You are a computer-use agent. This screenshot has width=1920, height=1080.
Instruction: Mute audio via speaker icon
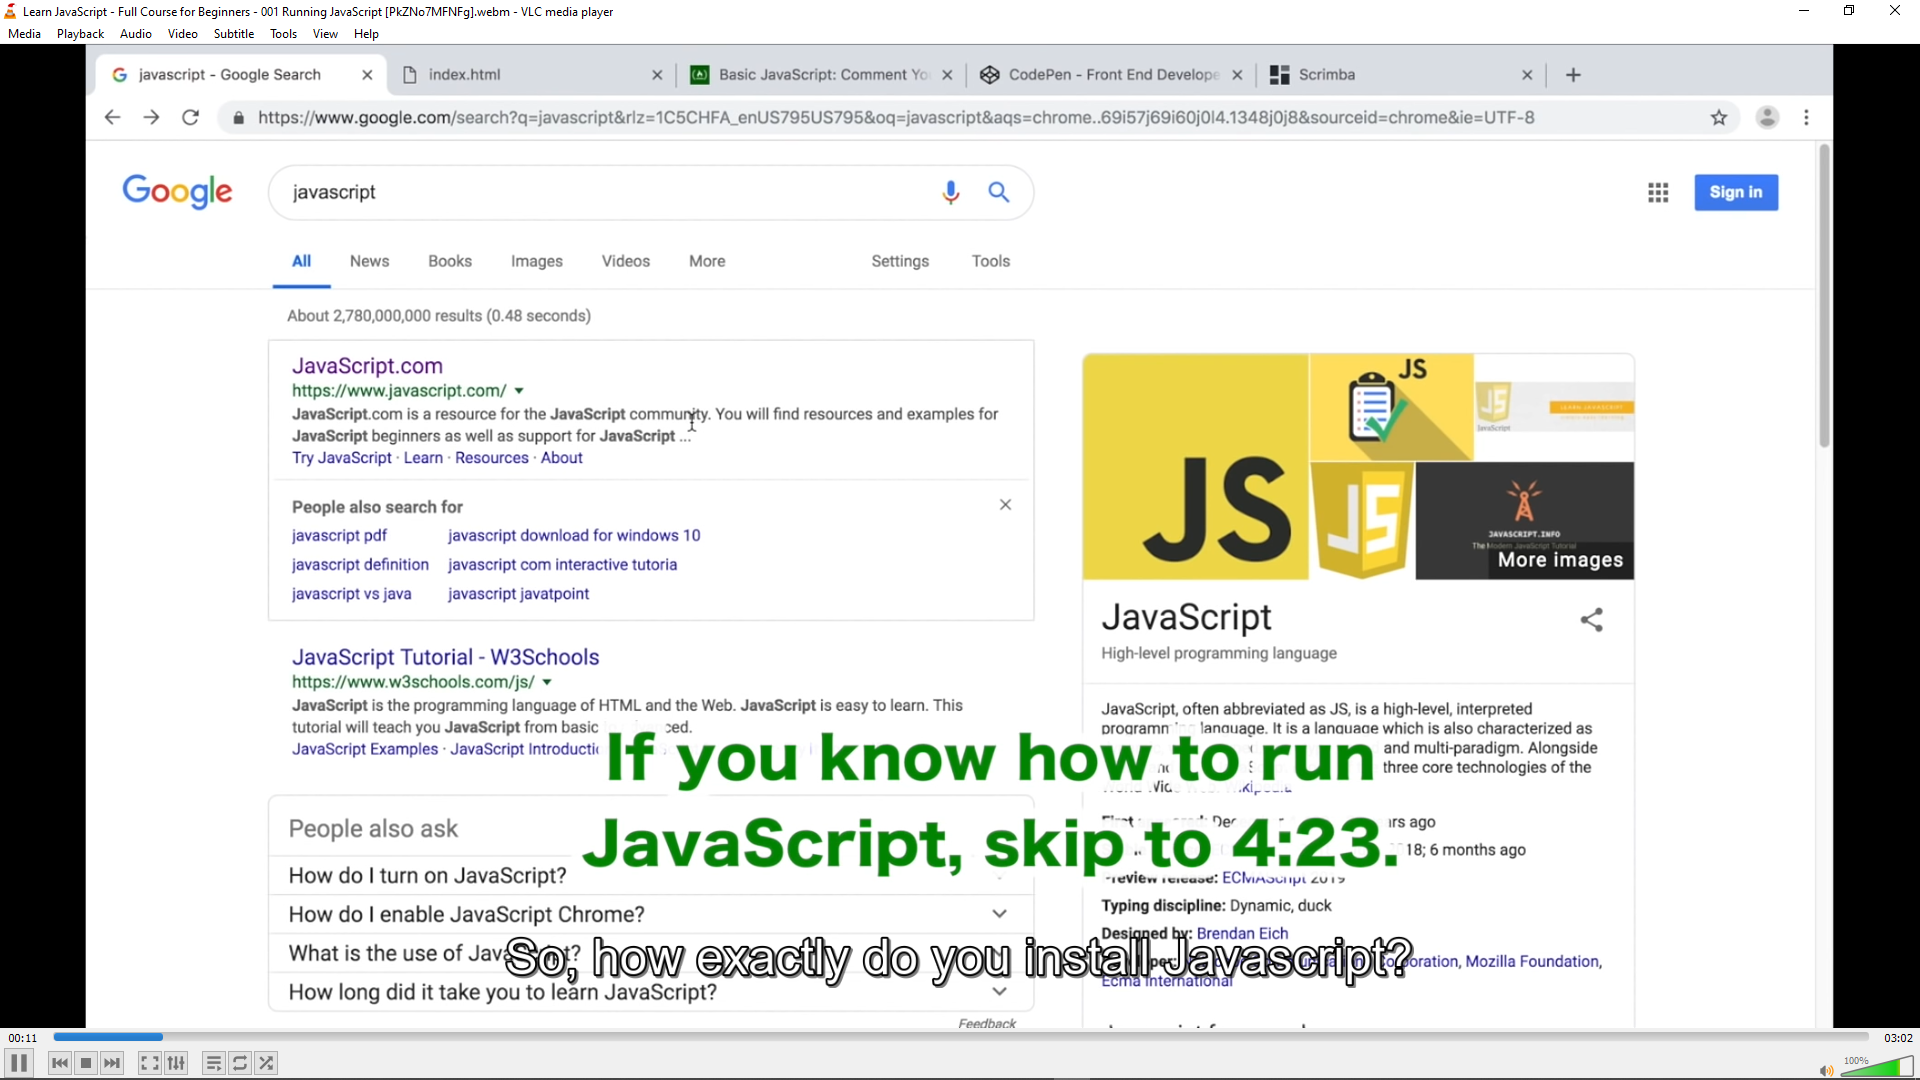click(1826, 1070)
